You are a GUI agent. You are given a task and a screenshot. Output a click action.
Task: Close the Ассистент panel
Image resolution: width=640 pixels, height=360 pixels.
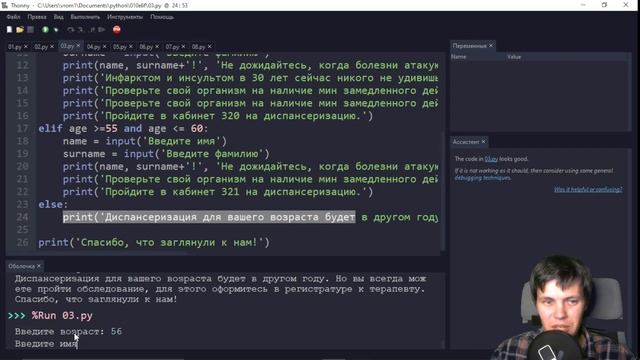(x=483, y=142)
